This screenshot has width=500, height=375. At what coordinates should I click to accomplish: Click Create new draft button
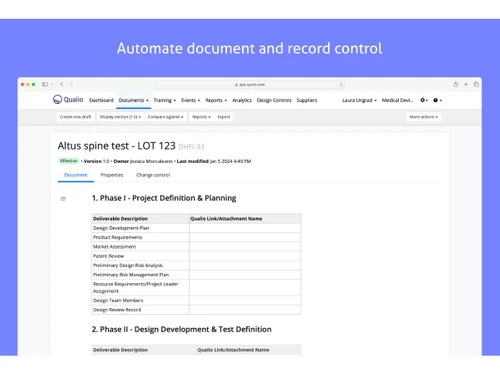tap(75, 117)
